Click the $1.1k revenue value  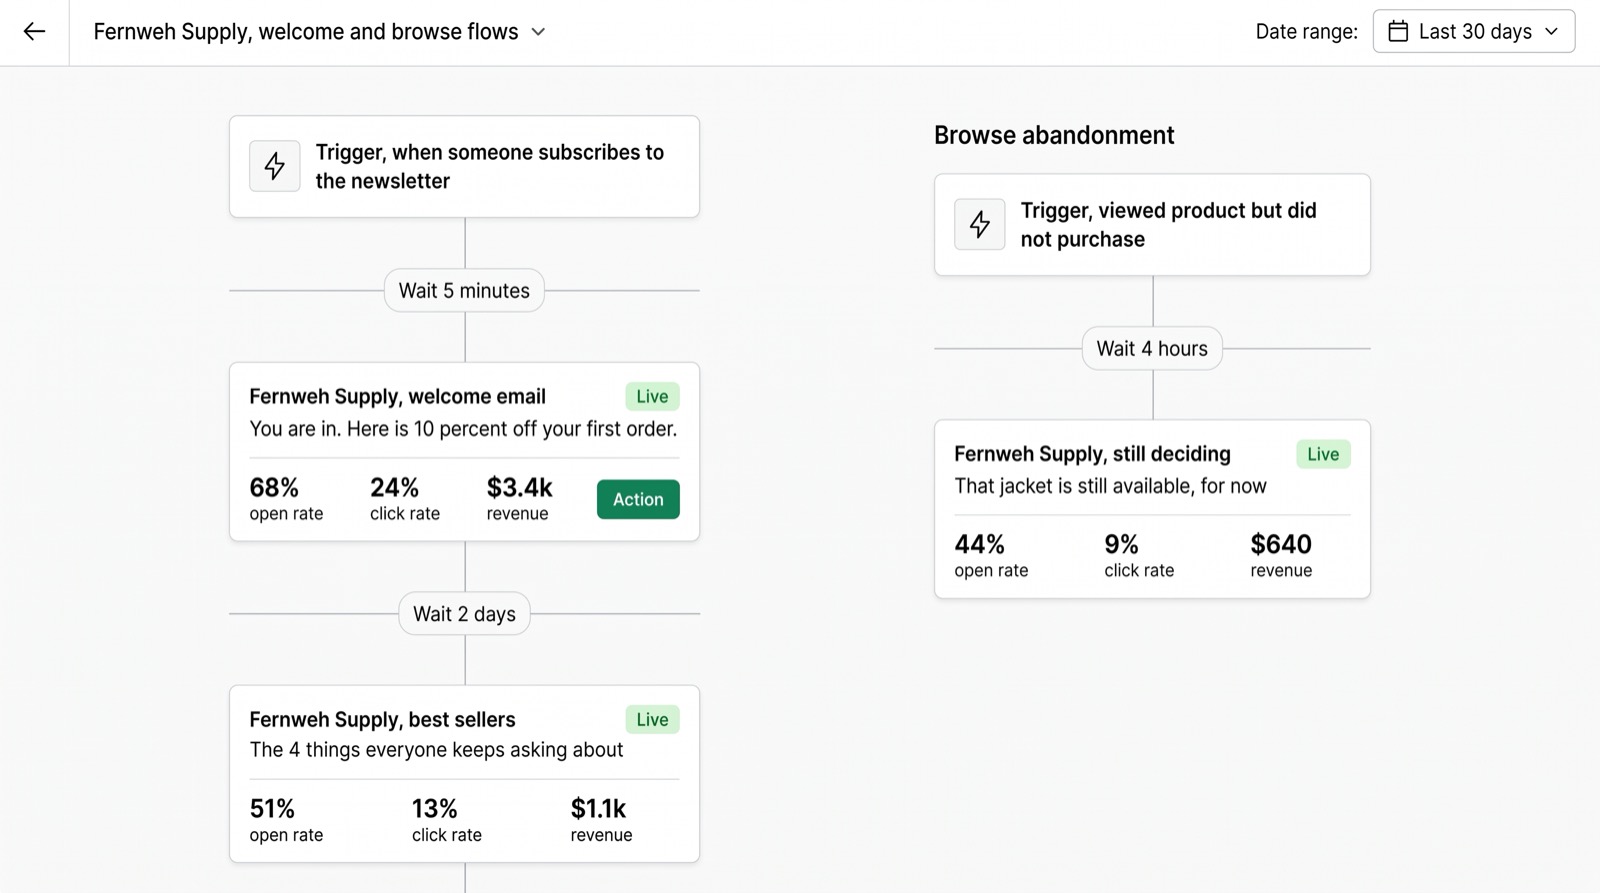[x=598, y=809]
